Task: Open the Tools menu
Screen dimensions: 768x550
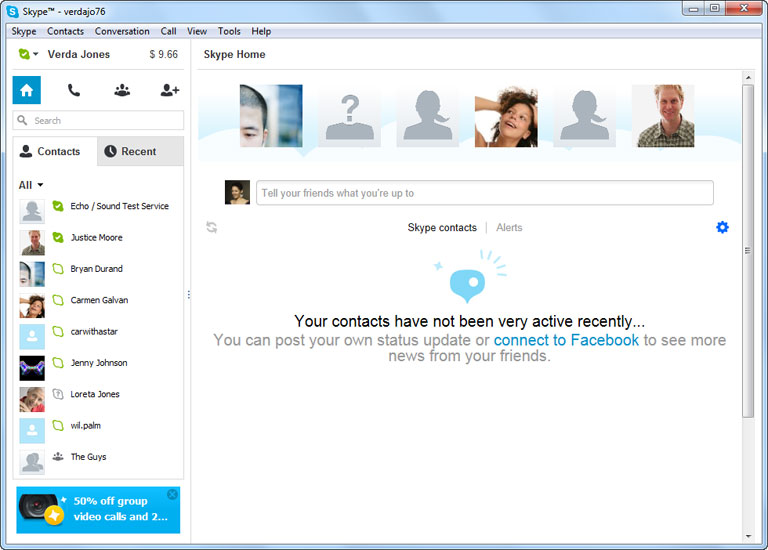Action: [x=229, y=31]
